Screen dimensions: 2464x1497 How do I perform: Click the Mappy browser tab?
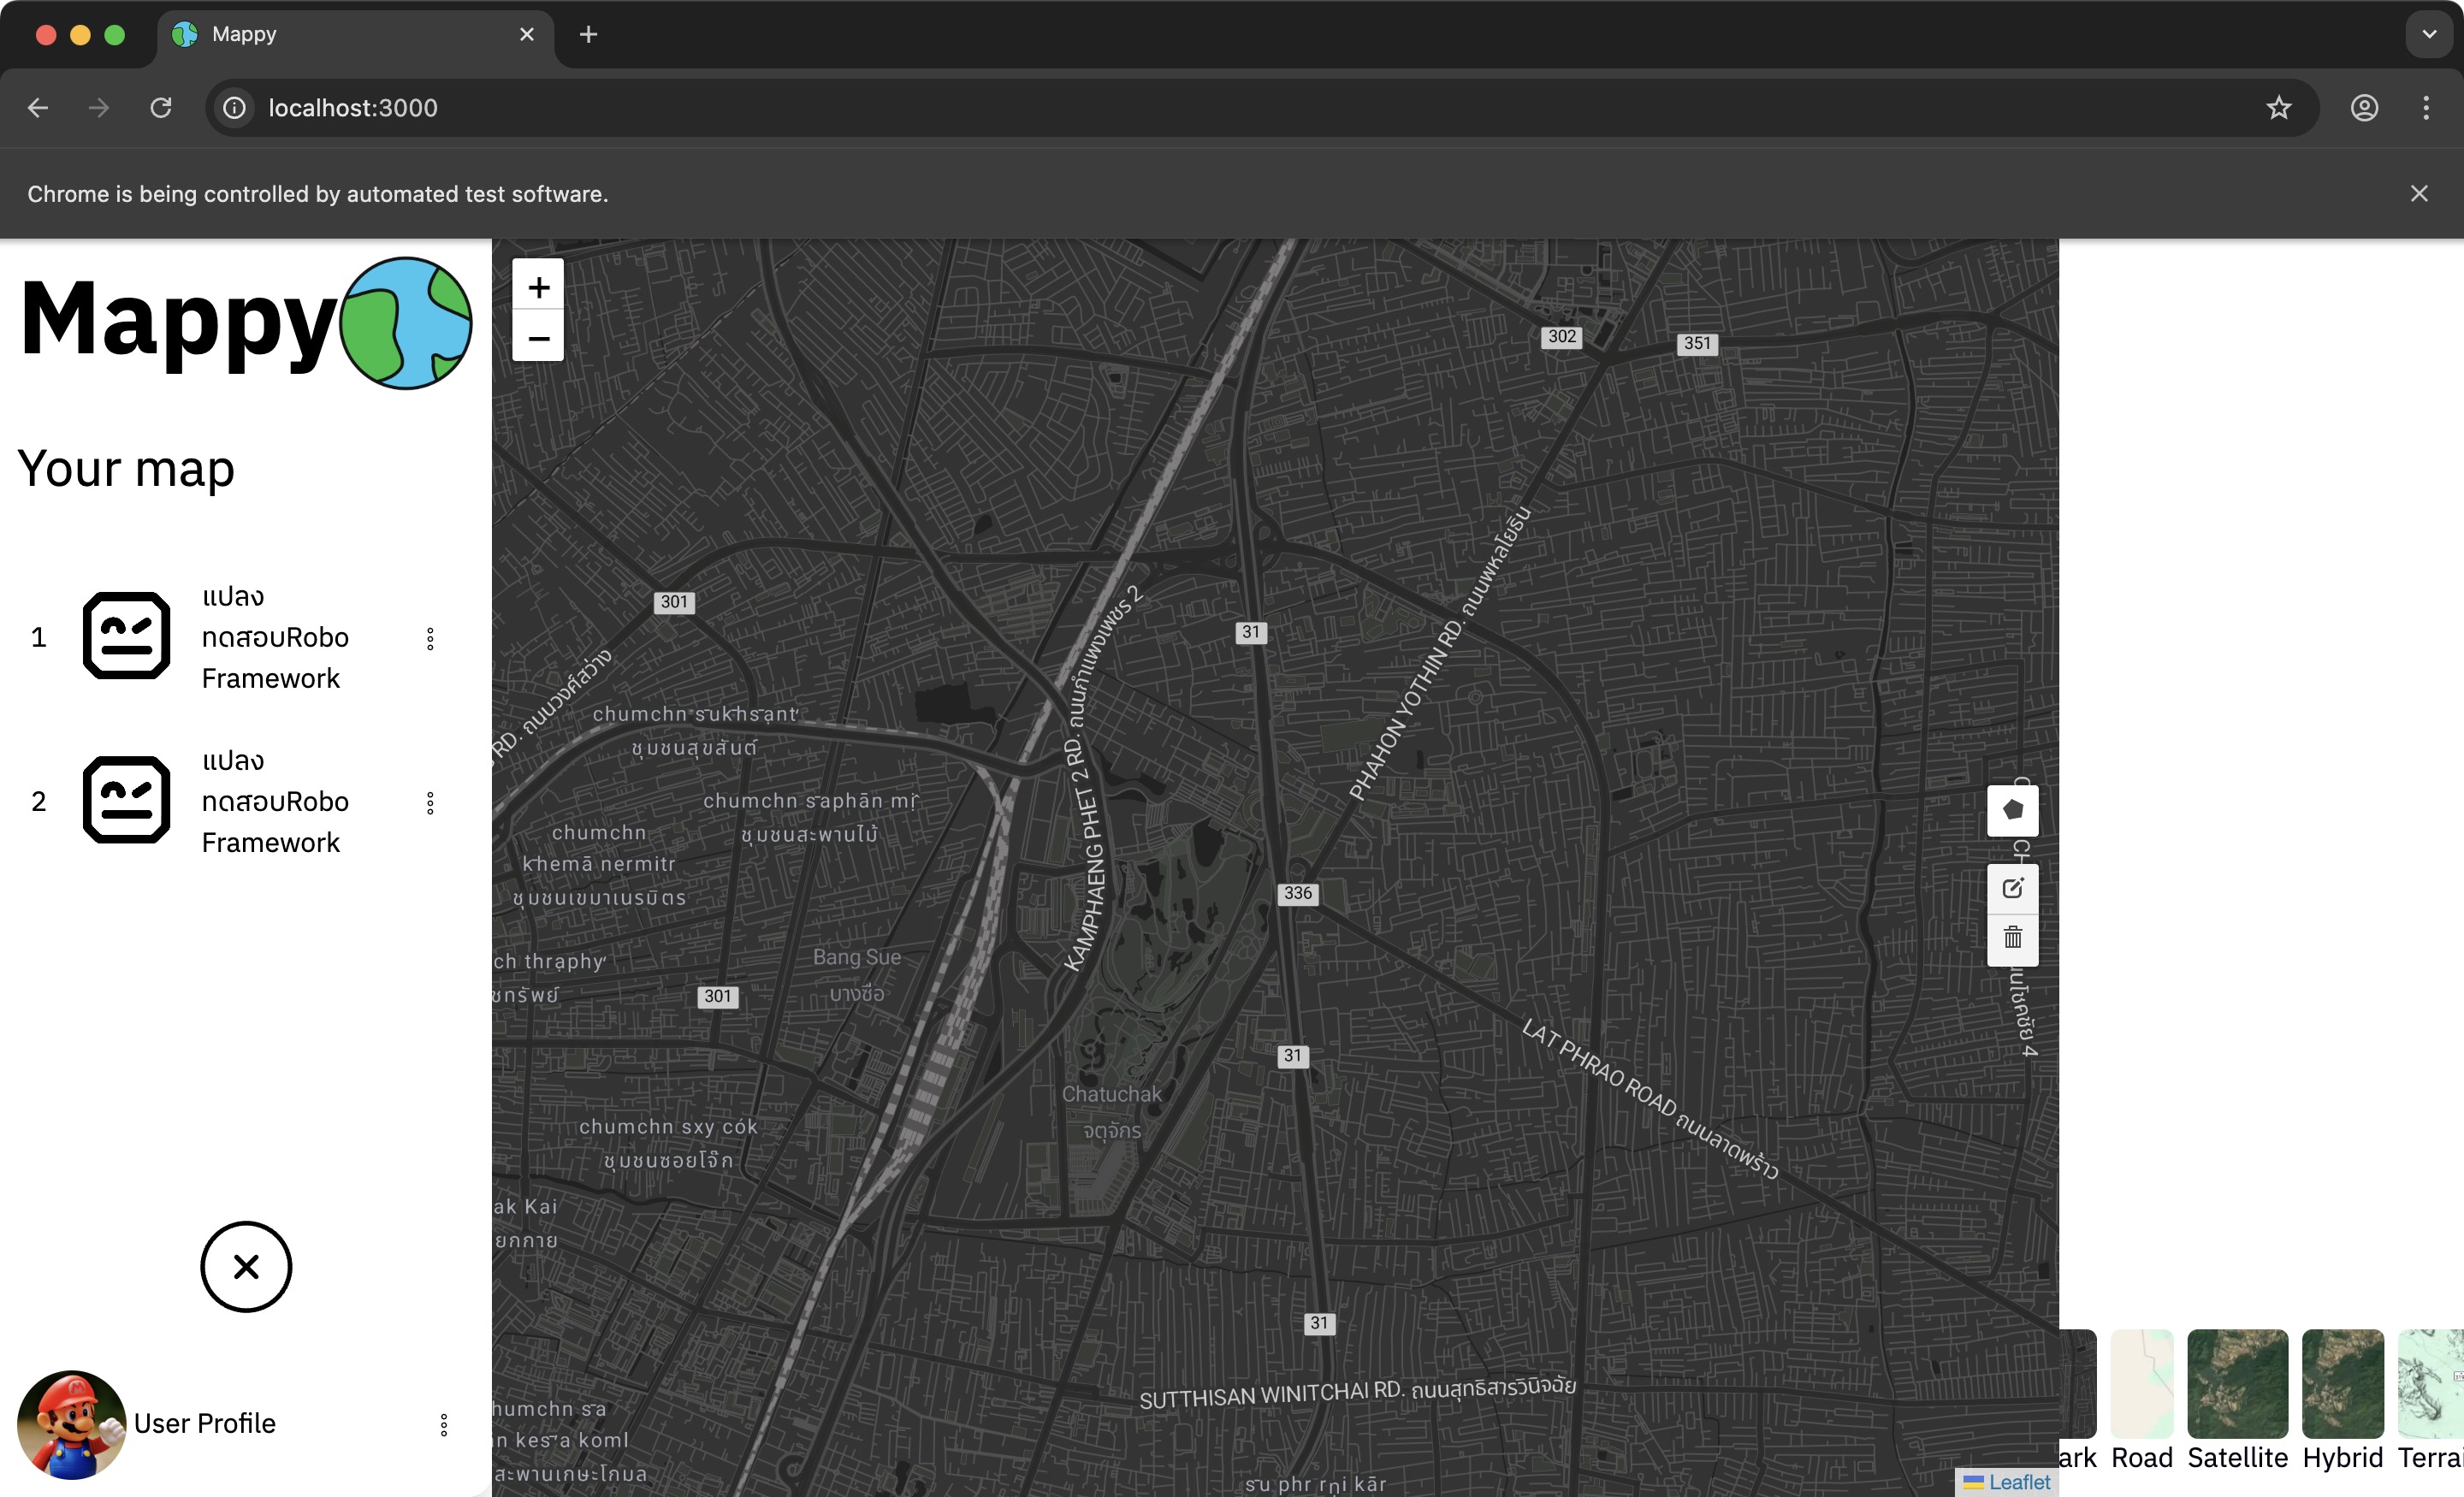coord(355,34)
